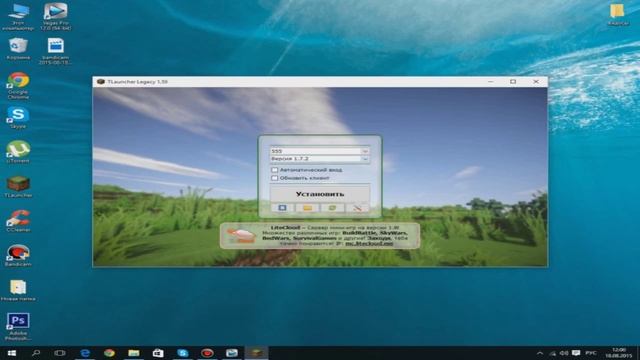The width and height of the screenshot is (640, 360).
Task: Select the CCleaner desktop shortcut
Action: [18, 221]
